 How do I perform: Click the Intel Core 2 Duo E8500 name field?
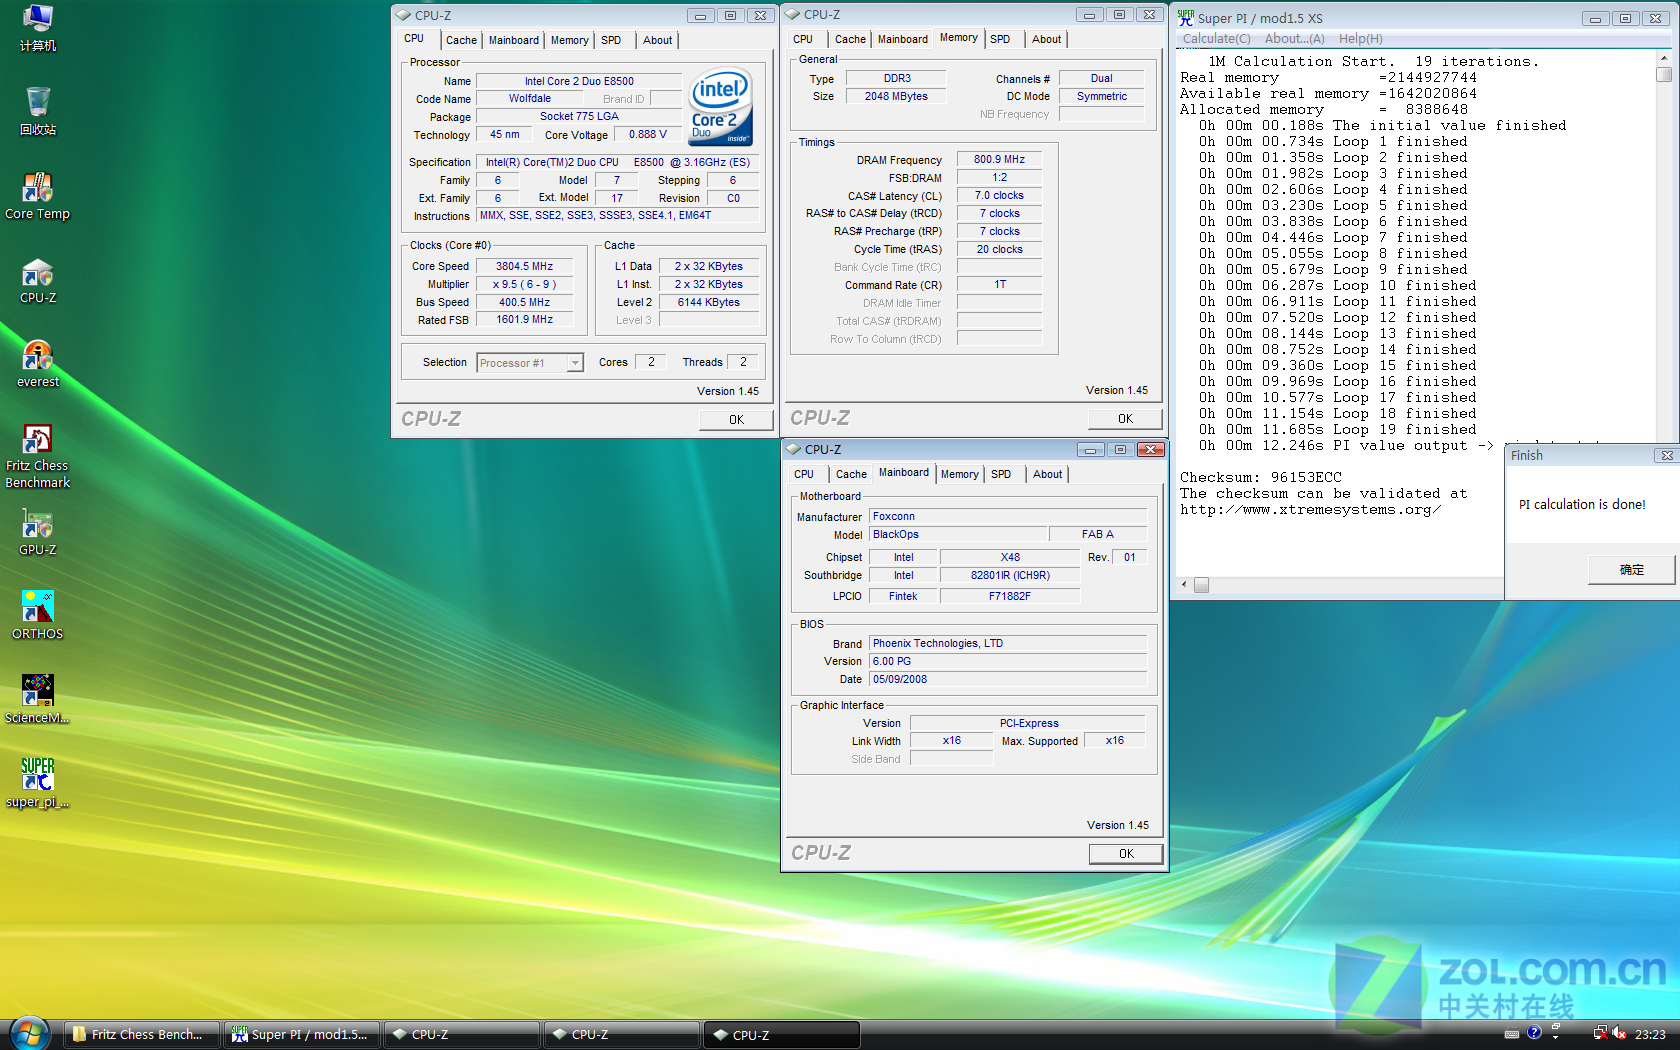point(579,81)
